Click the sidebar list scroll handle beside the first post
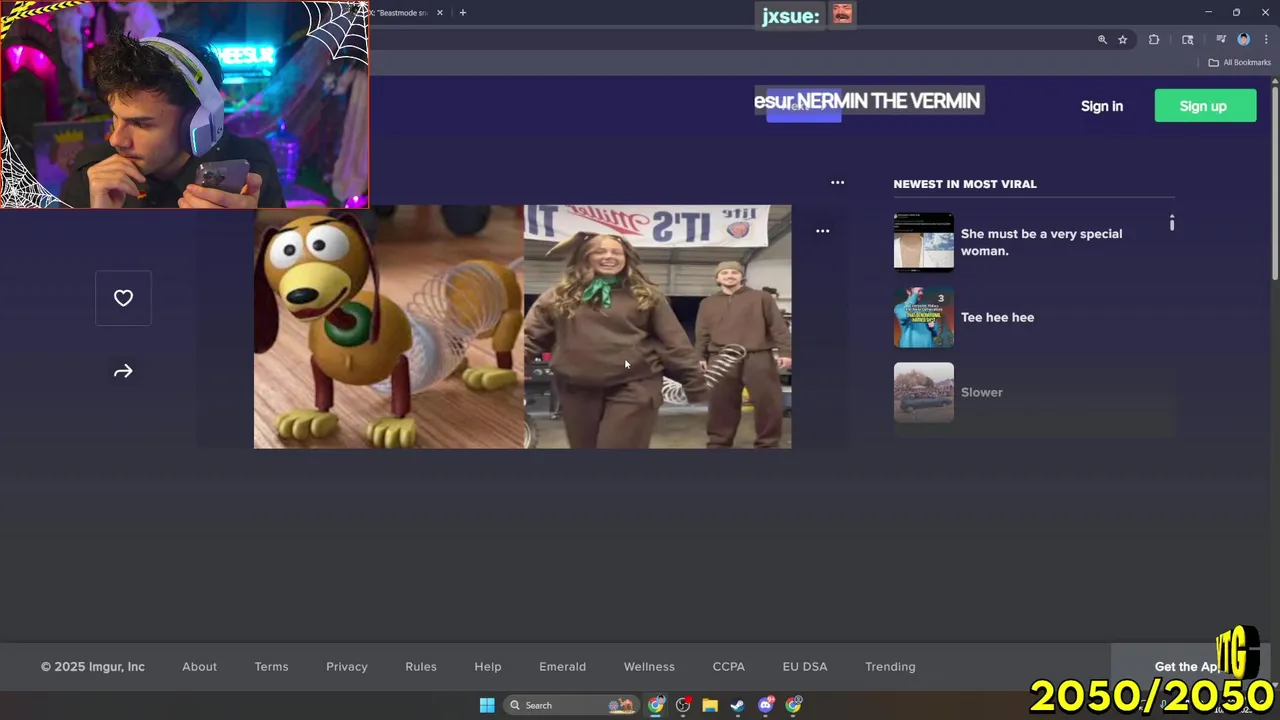The image size is (1280, 720). click(1172, 223)
